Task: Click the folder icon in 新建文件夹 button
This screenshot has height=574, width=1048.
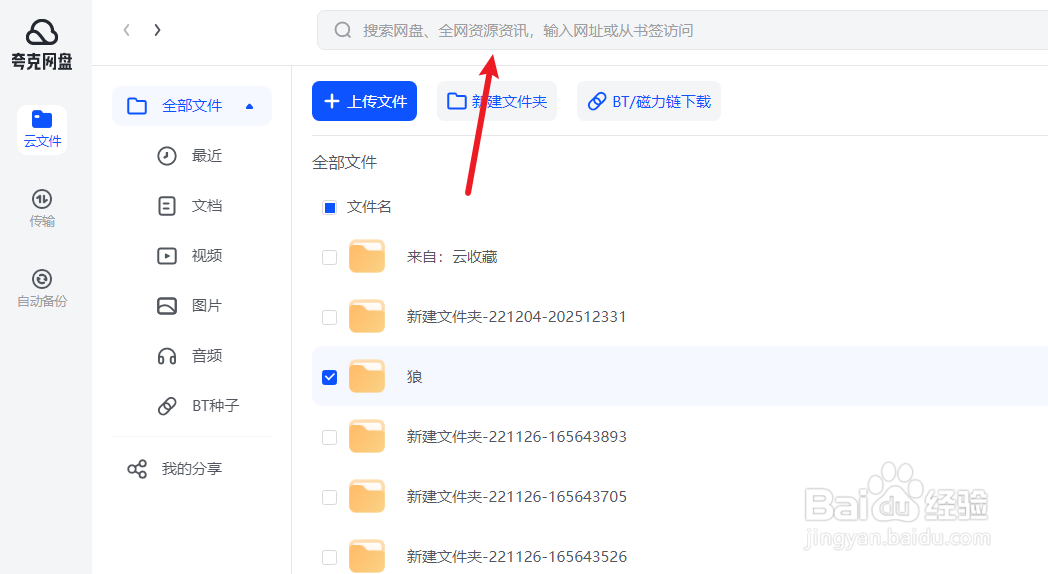Action: coord(456,101)
